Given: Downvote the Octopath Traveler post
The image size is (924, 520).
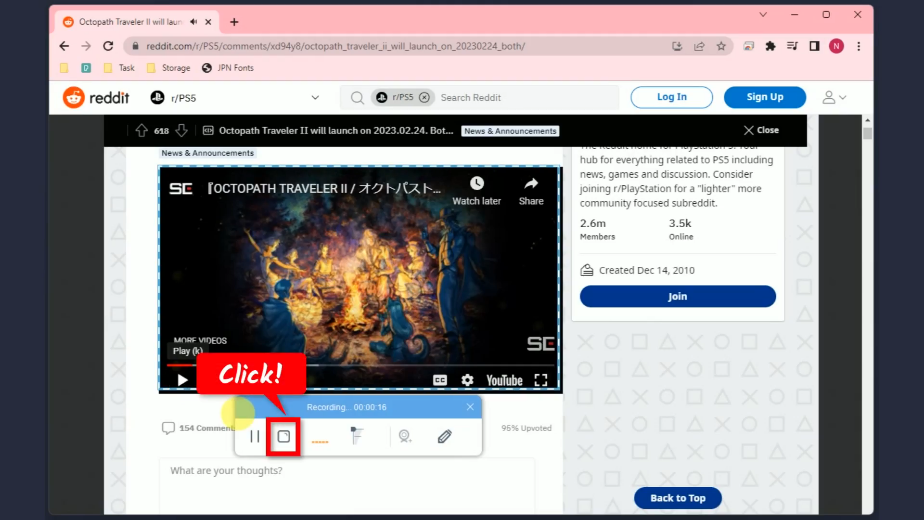Looking at the screenshot, I should pyautogui.click(x=182, y=130).
